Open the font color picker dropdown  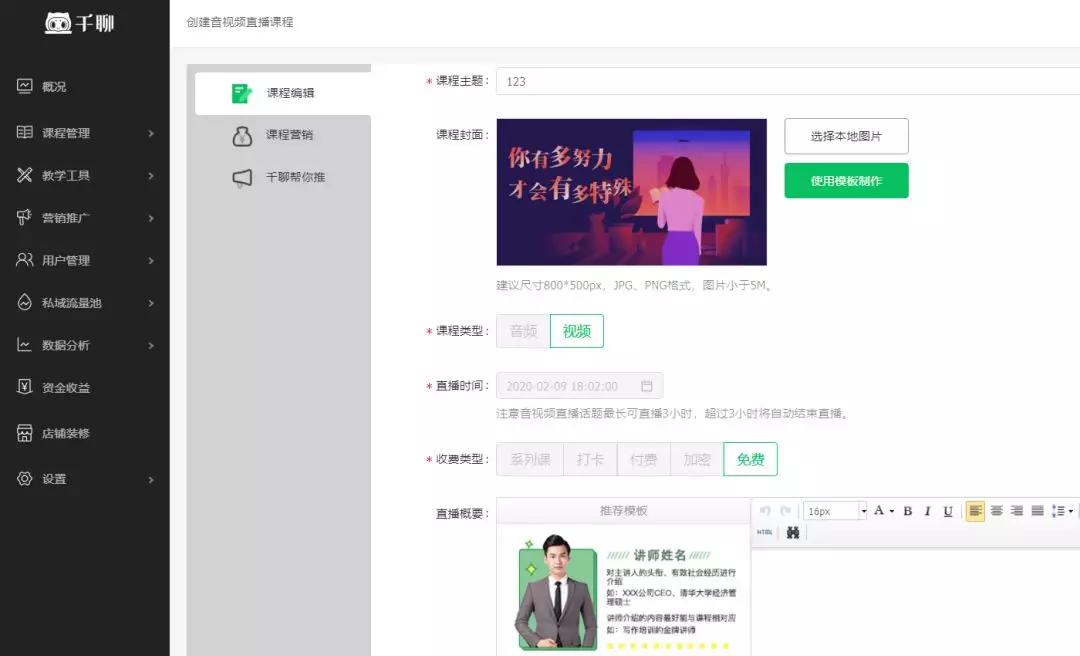pos(891,510)
